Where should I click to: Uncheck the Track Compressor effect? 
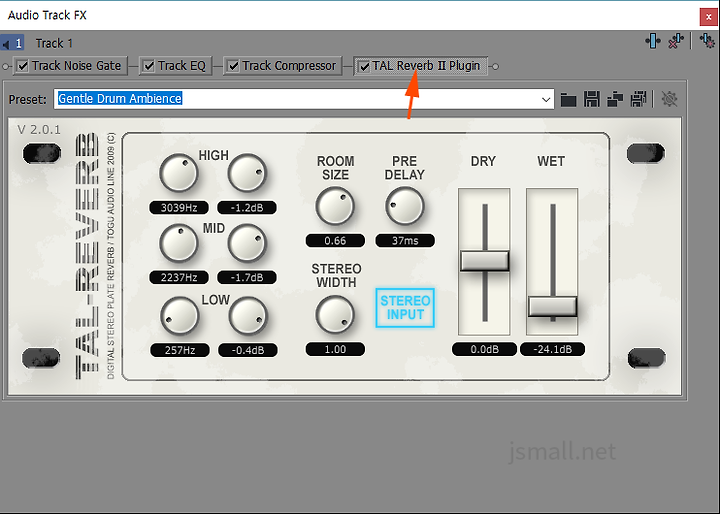coord(233,66)
